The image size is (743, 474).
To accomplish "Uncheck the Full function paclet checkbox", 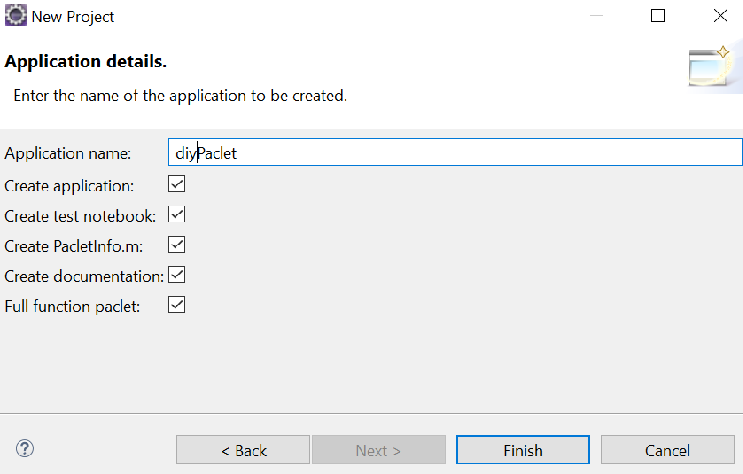I will point(176,305).
